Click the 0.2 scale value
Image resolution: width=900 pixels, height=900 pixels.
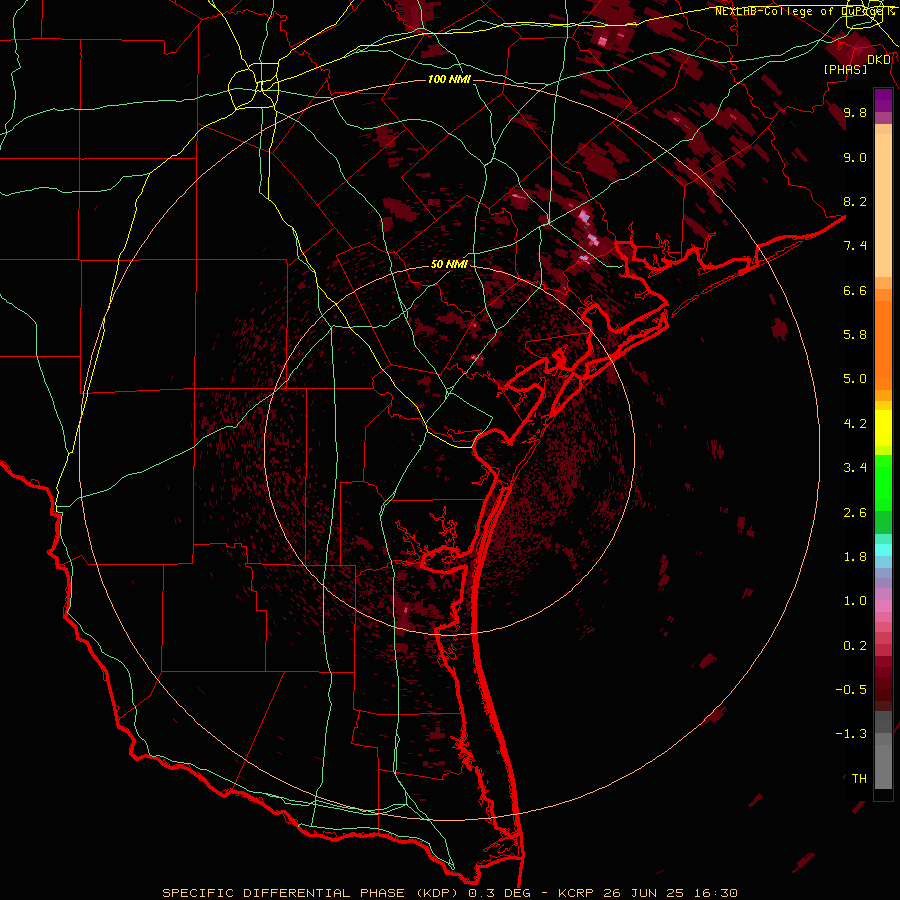tap(855, 646)
